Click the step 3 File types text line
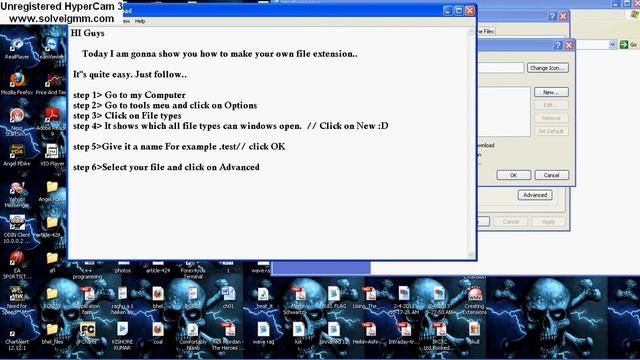 pyautogui.click(x=127, y=116)
